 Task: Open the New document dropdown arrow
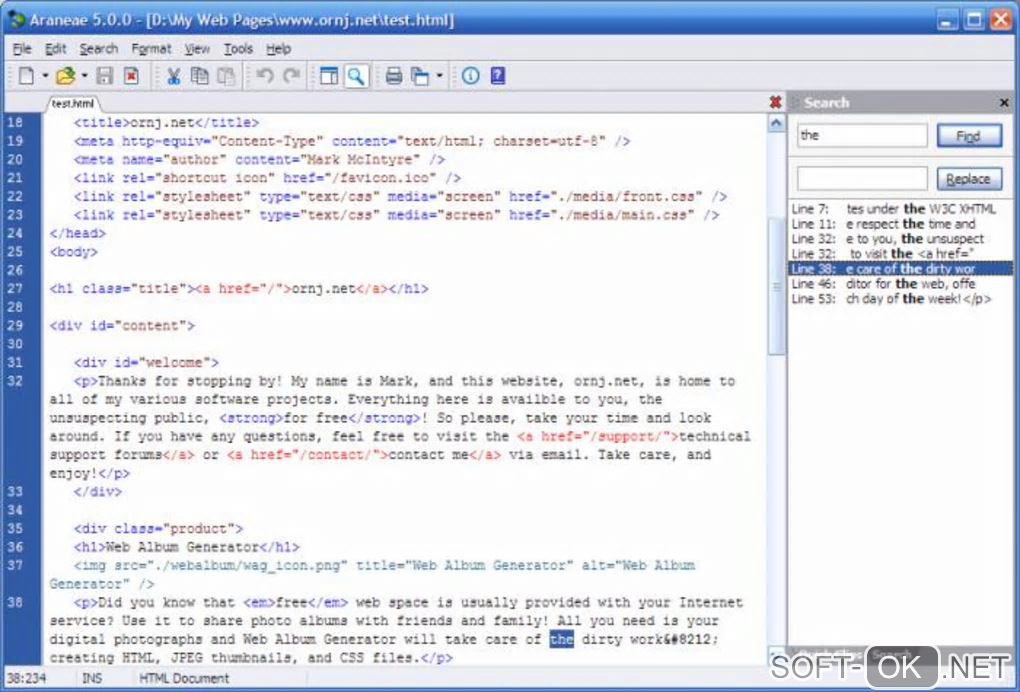(45, 76)
